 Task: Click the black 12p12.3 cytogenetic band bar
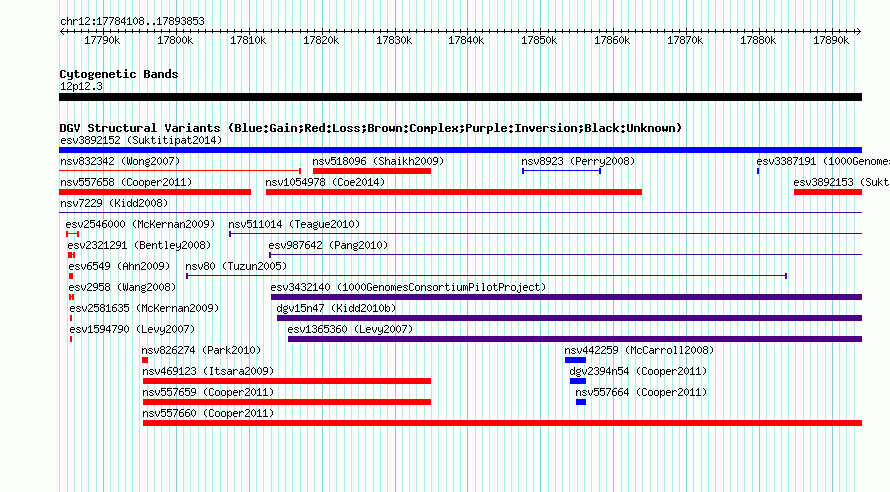(460, 97)
